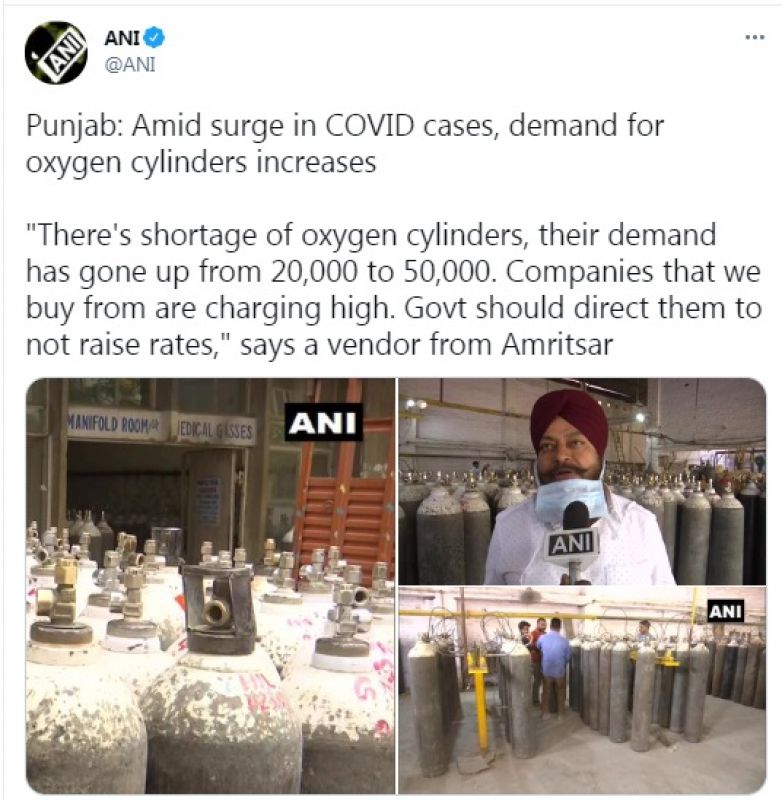Click ANI watermark on left photo

323,422
